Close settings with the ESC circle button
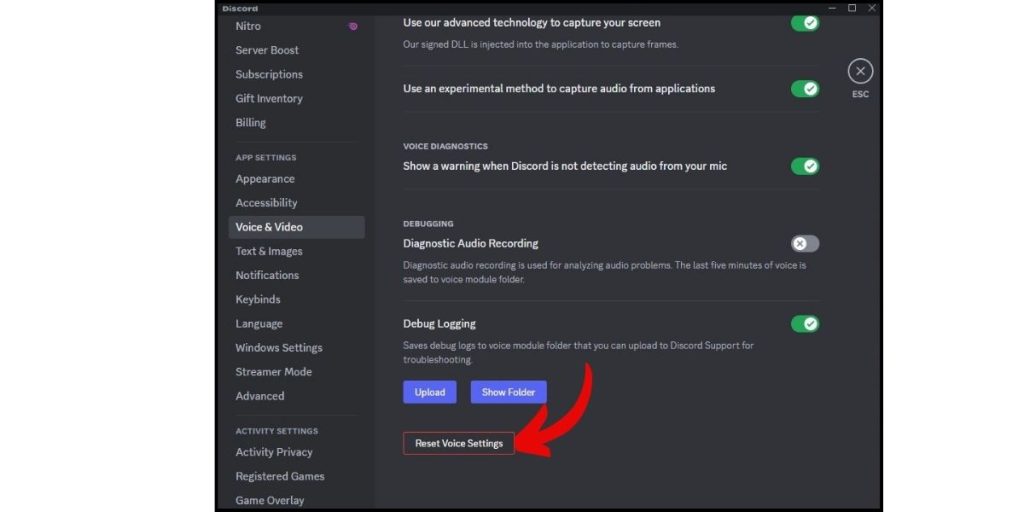Screen dimensions: 1024x512 pos(860,71)
